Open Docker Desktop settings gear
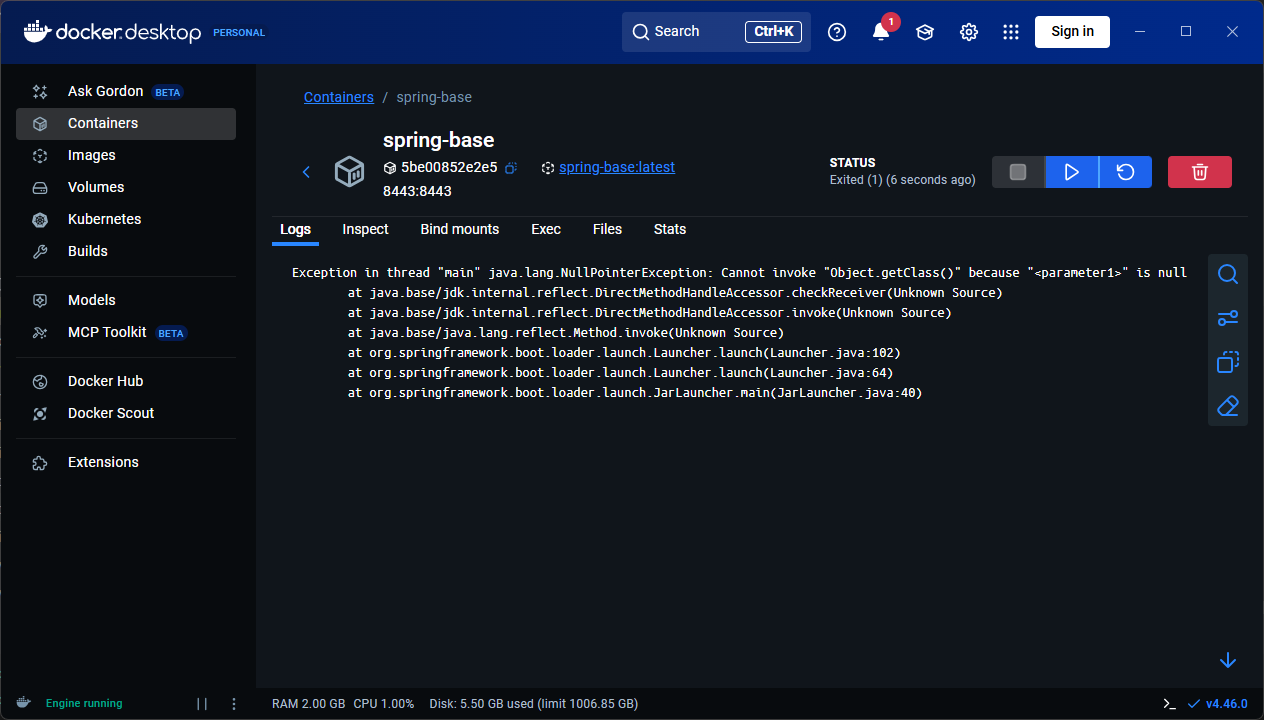The image size is (1264, 720). (968, 32)
